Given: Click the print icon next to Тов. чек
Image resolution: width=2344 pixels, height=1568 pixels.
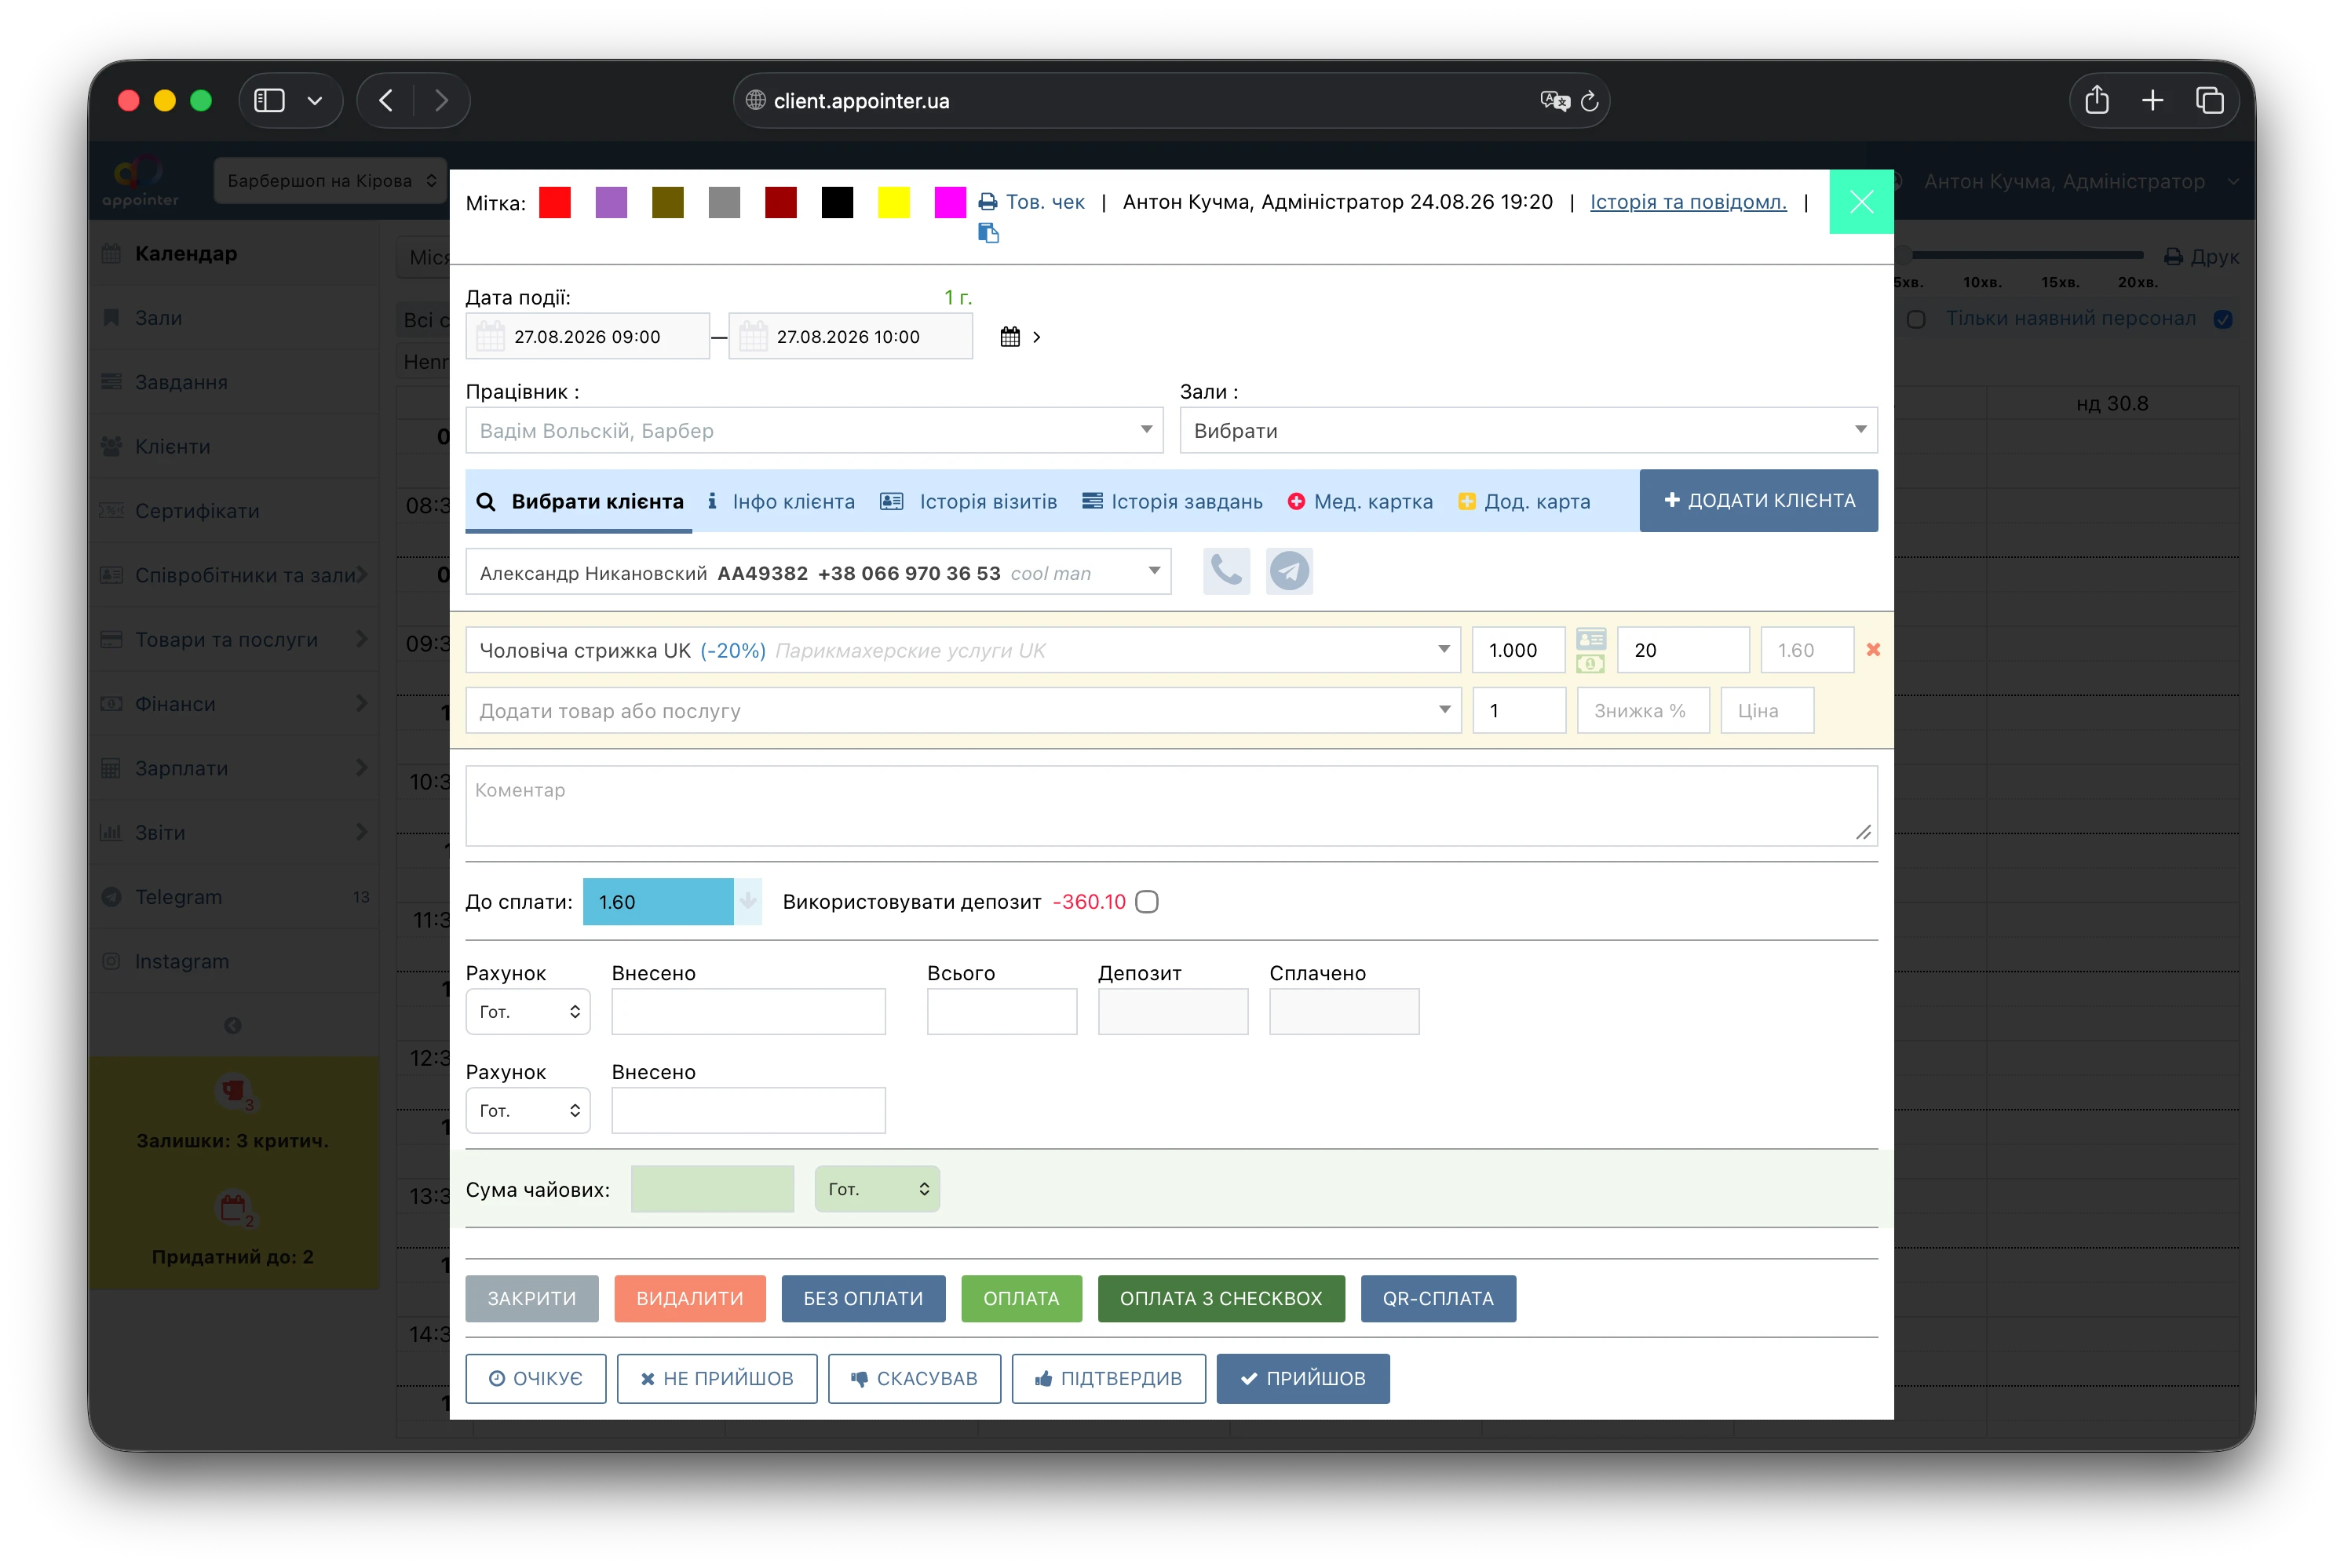Looking at the screenshot, I should 988,202.
